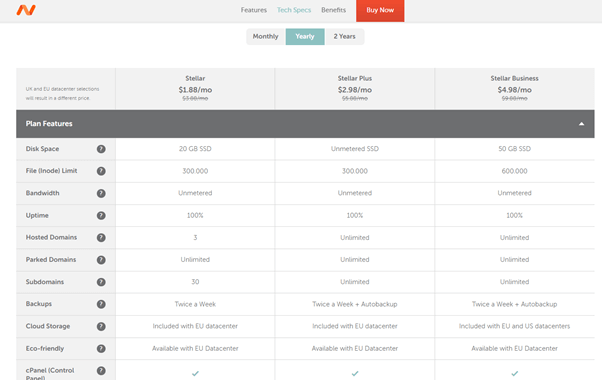Click the Plan Features header text

(49, 124)
